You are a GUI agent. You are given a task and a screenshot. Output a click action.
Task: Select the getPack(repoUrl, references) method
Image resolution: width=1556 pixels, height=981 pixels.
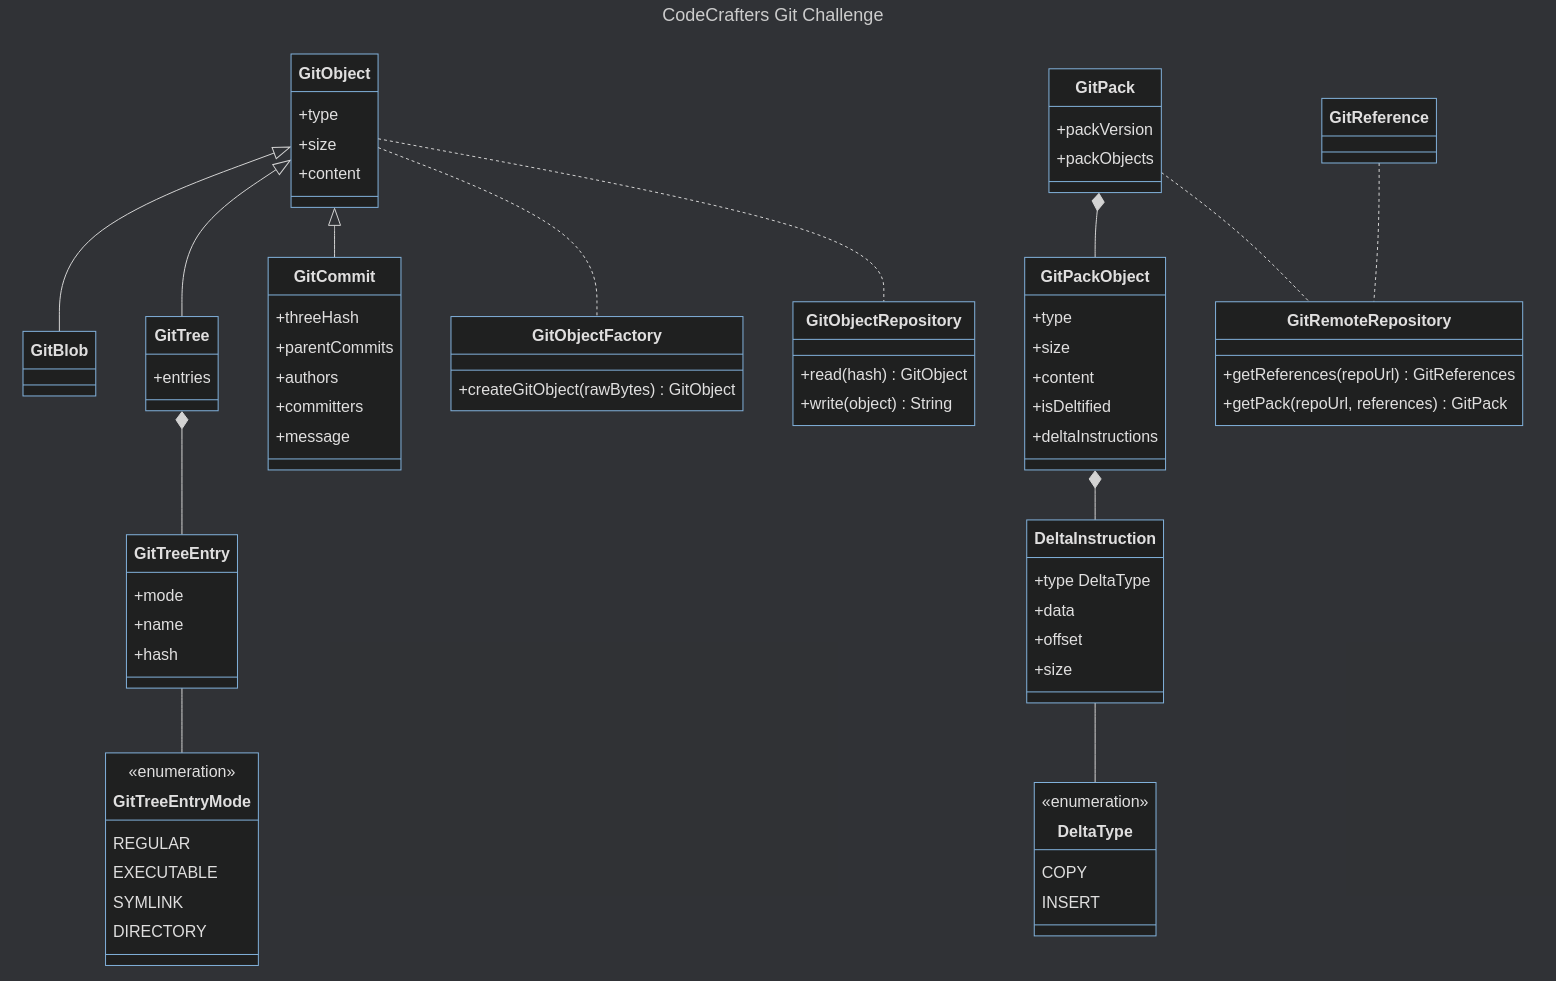[x=1364, y=404]
